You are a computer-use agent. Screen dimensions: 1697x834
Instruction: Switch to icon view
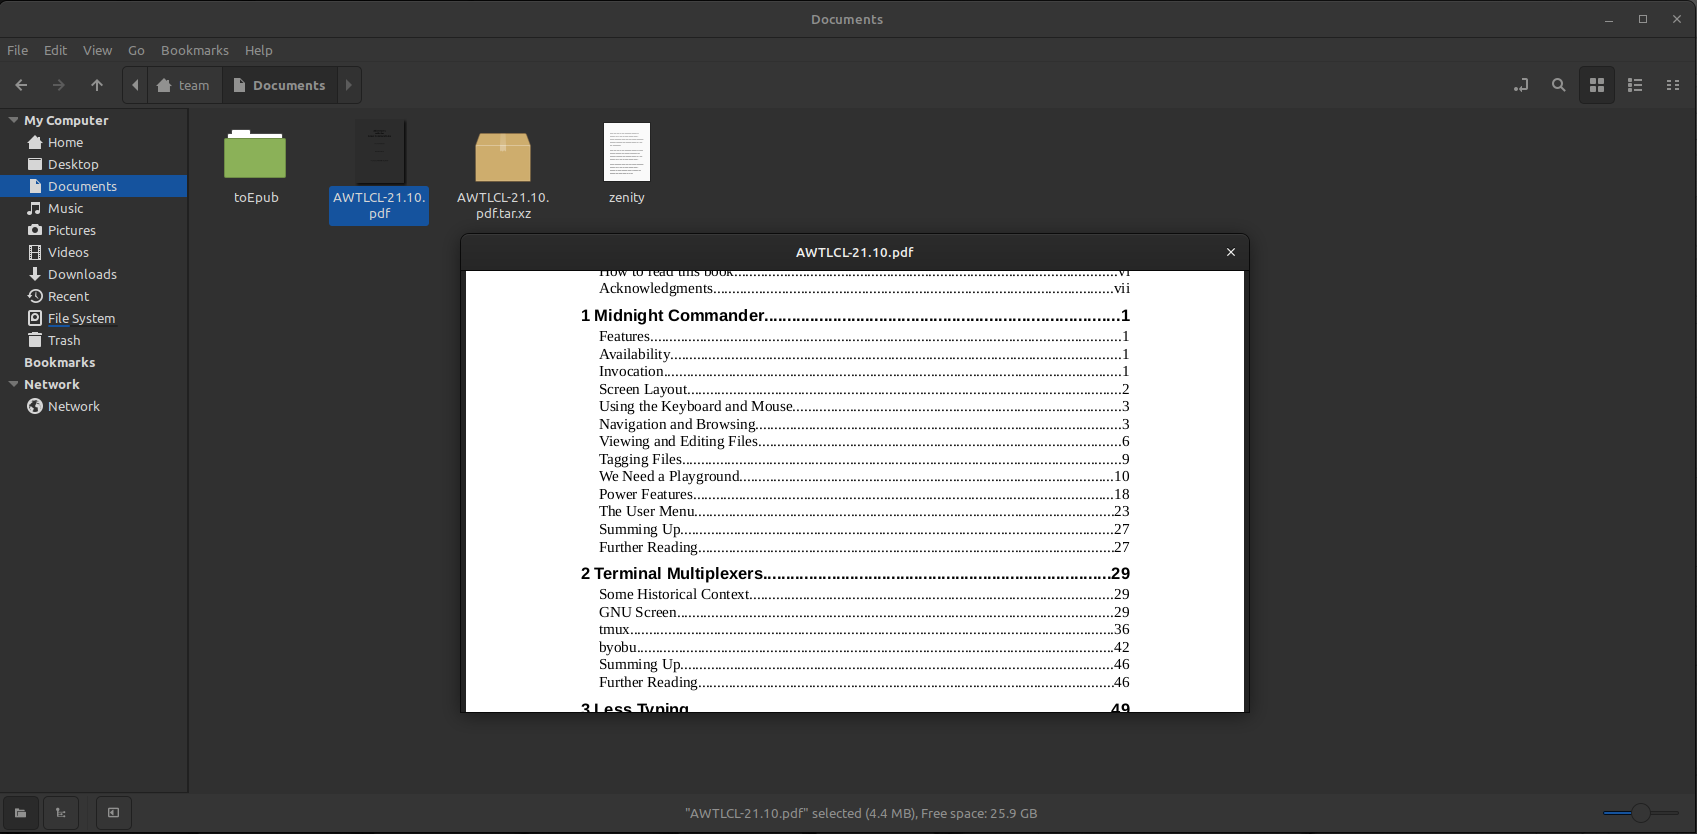pos(1597,85)
